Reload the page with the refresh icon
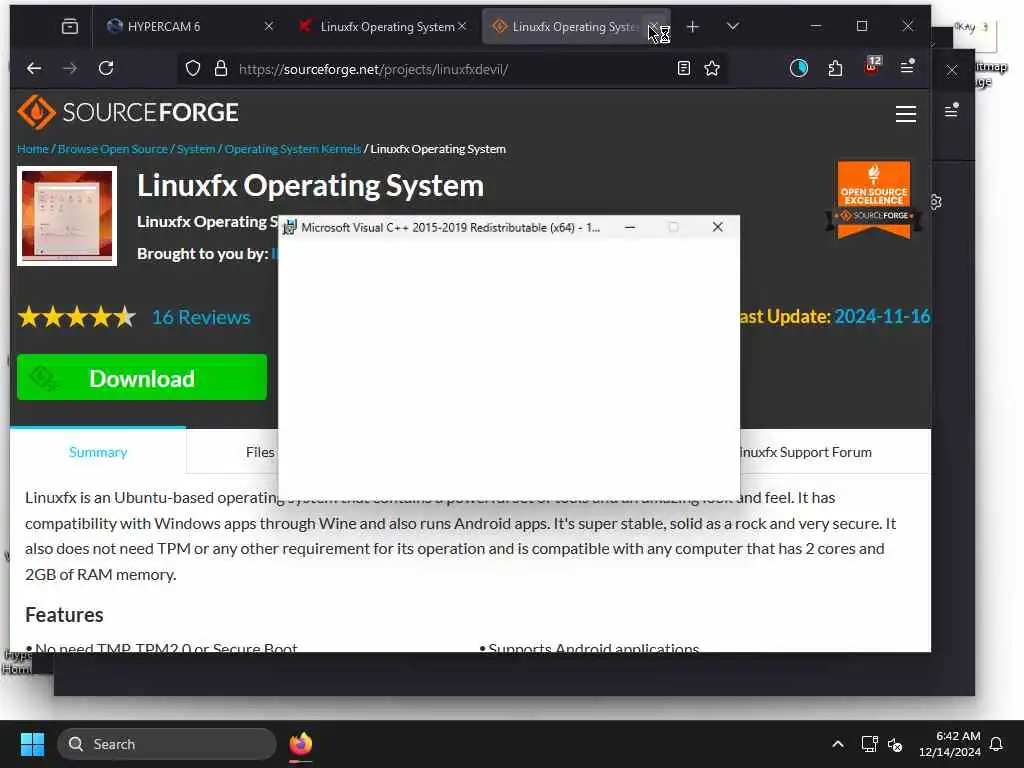 [106, 68]
